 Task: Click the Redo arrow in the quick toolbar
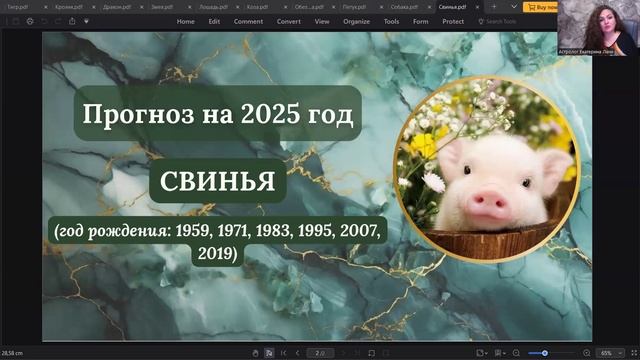[58, 21]
